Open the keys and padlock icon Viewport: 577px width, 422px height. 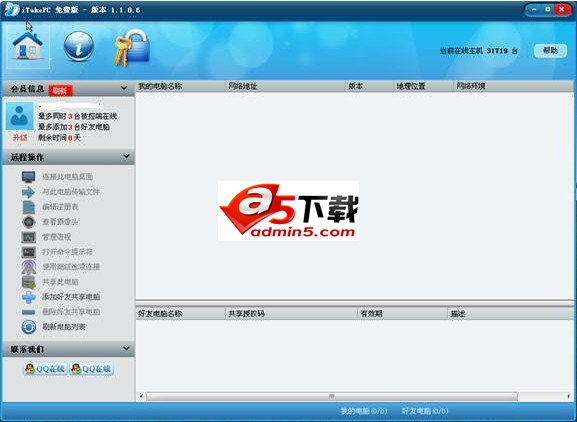tap(132, 47)
